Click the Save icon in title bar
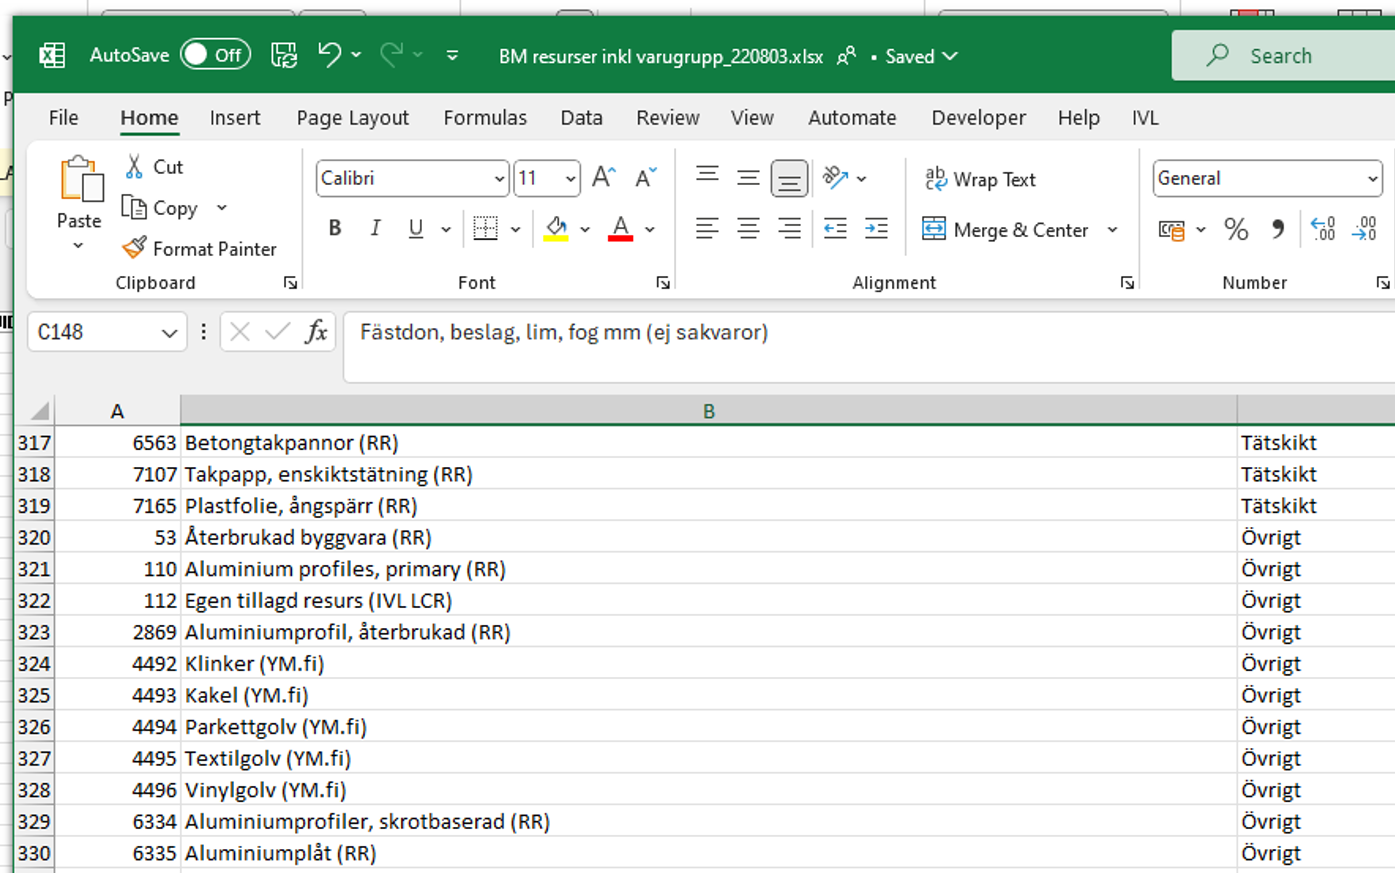 pyautogui.click(x=284, y=55)
